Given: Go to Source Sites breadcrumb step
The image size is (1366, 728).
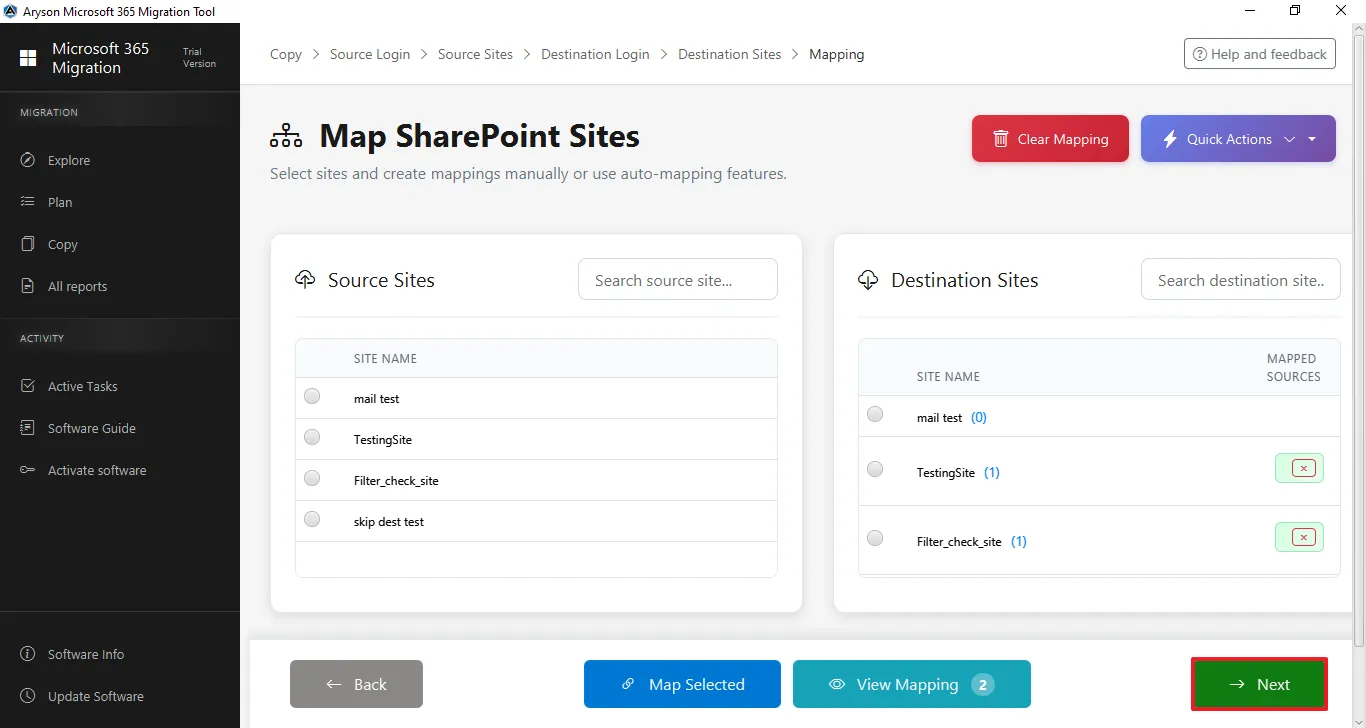Looking at the screenshot, I should (x=475, y=54).
